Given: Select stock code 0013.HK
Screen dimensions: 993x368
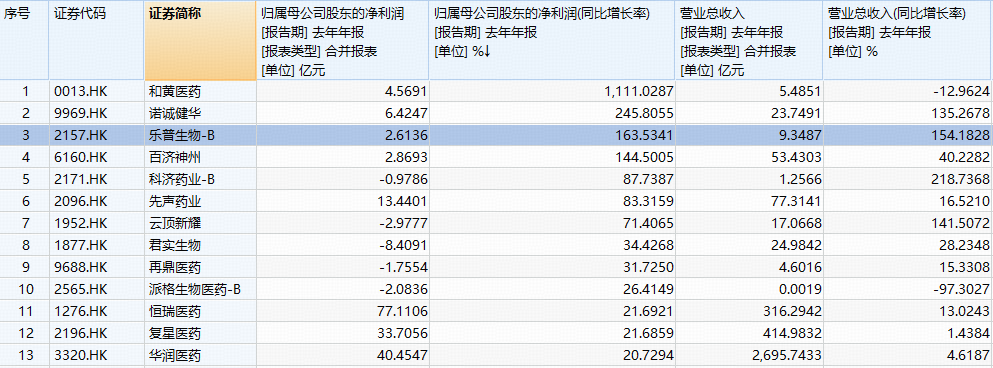Looking at the screenshot, I should click(x=80, y=92).
